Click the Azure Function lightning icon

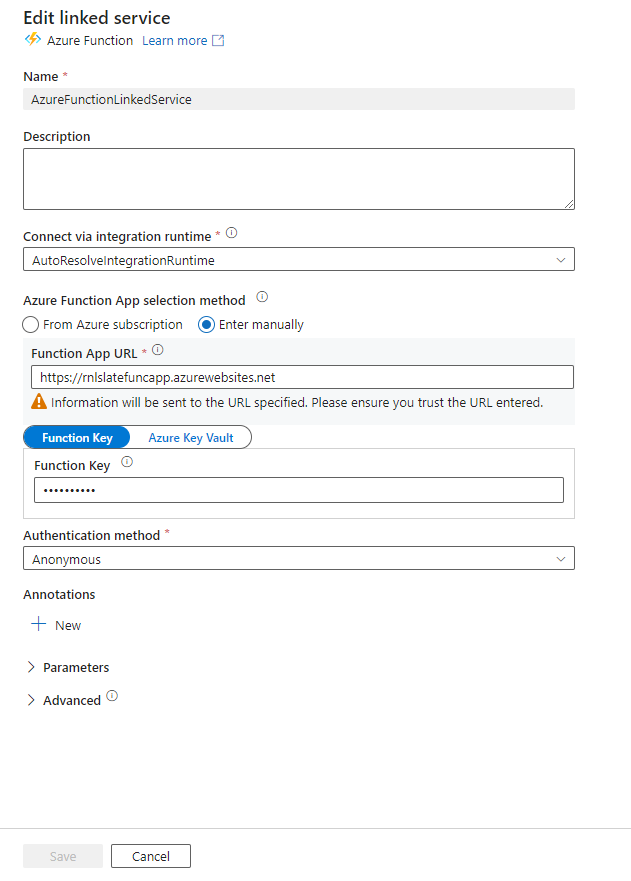coord(33,40)
